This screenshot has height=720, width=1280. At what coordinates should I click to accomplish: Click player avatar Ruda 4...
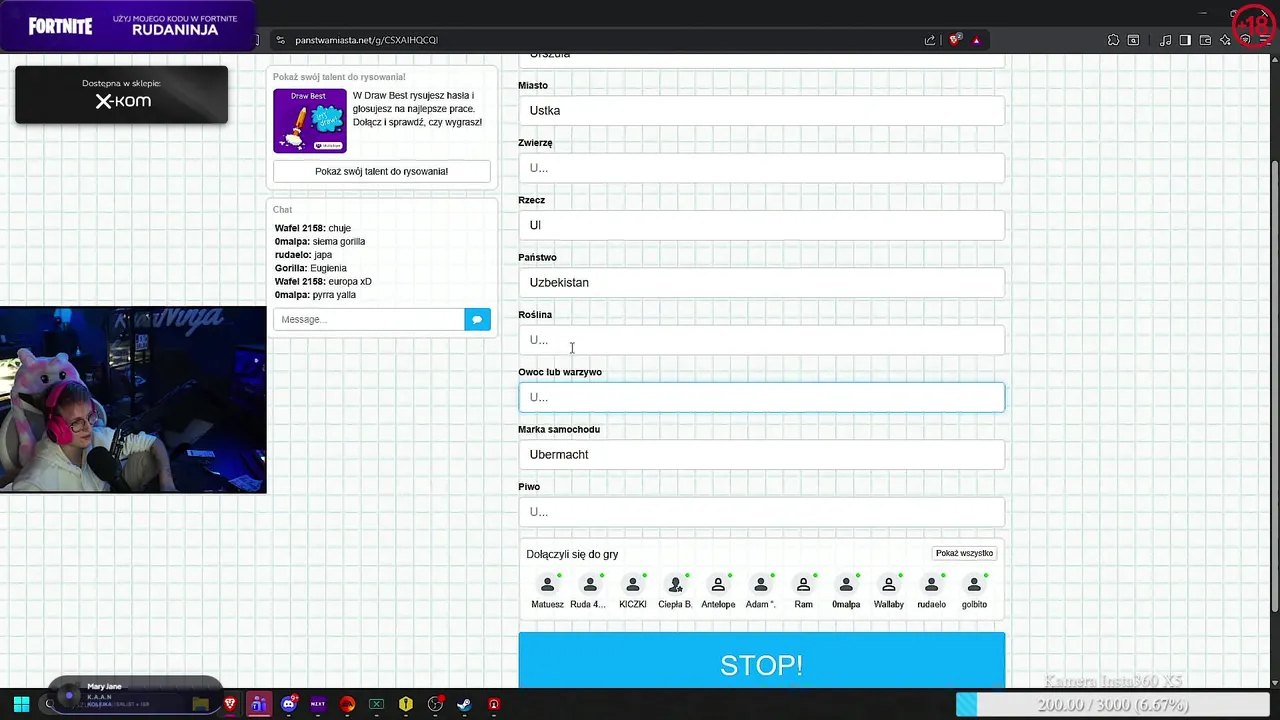pos(590,585)
